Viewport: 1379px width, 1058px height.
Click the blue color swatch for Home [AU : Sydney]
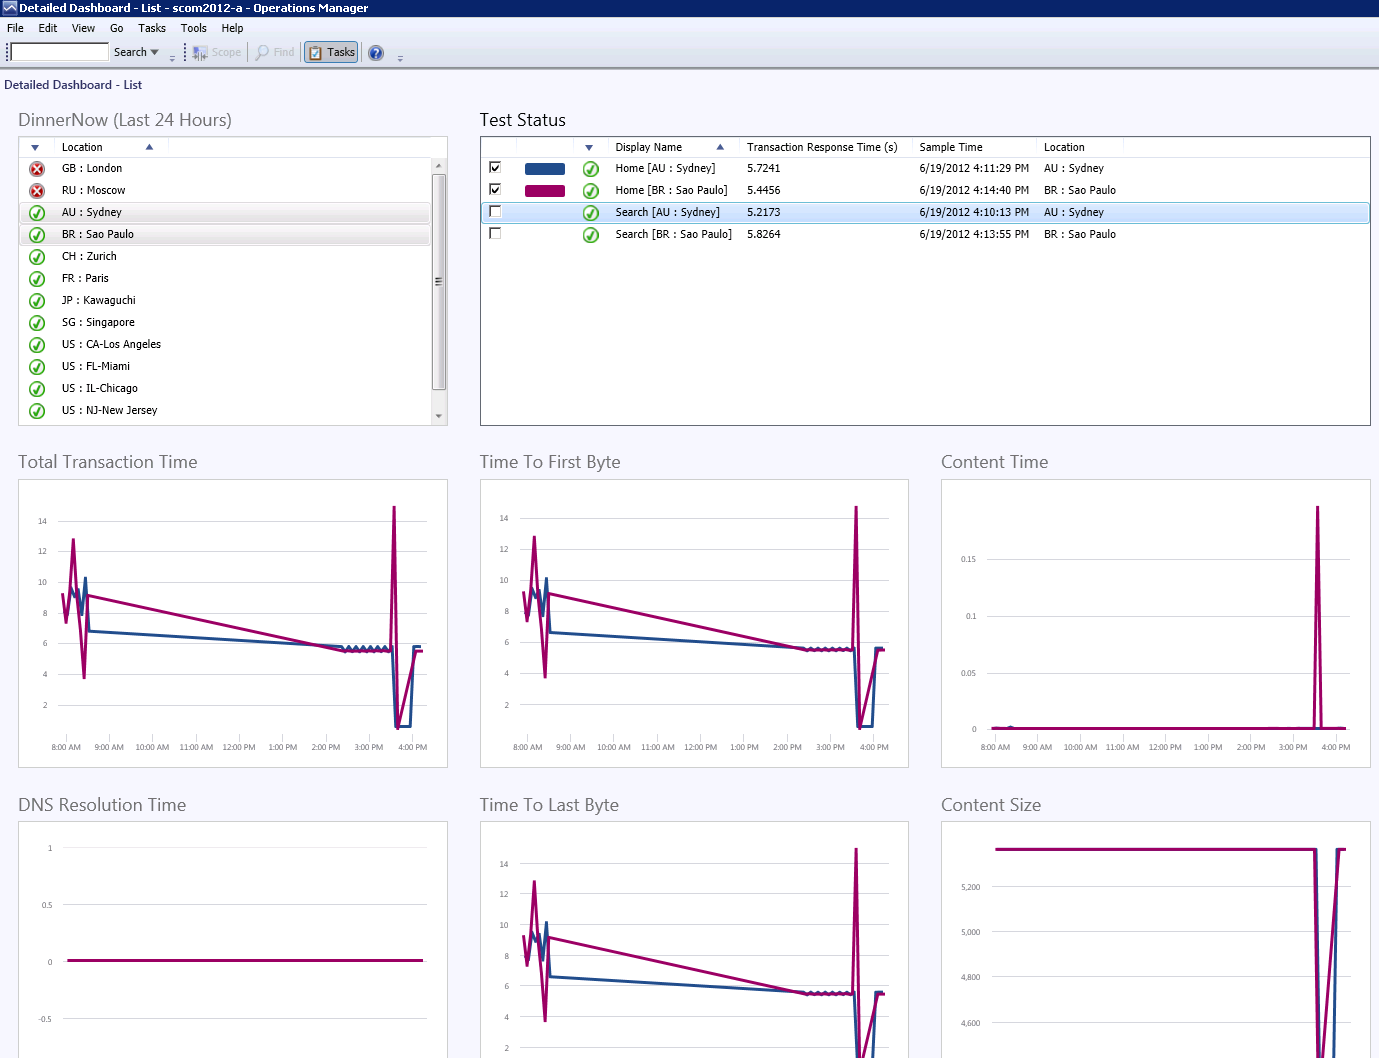[545, 169]
